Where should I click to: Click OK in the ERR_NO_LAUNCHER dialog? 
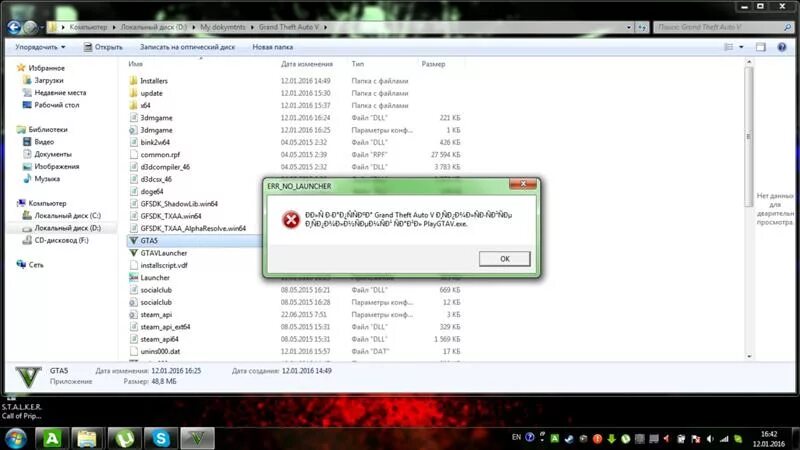505,259
